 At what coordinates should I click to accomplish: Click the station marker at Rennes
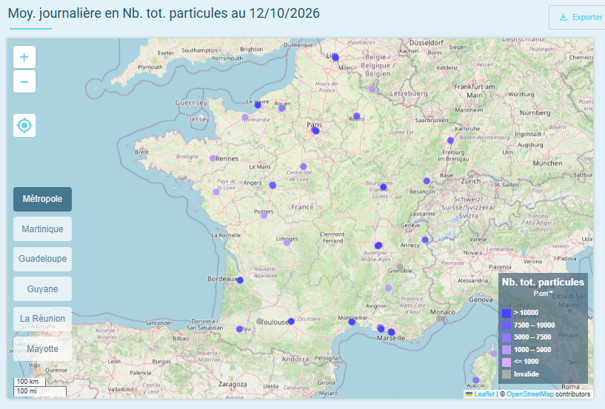(x=213, y=158)
